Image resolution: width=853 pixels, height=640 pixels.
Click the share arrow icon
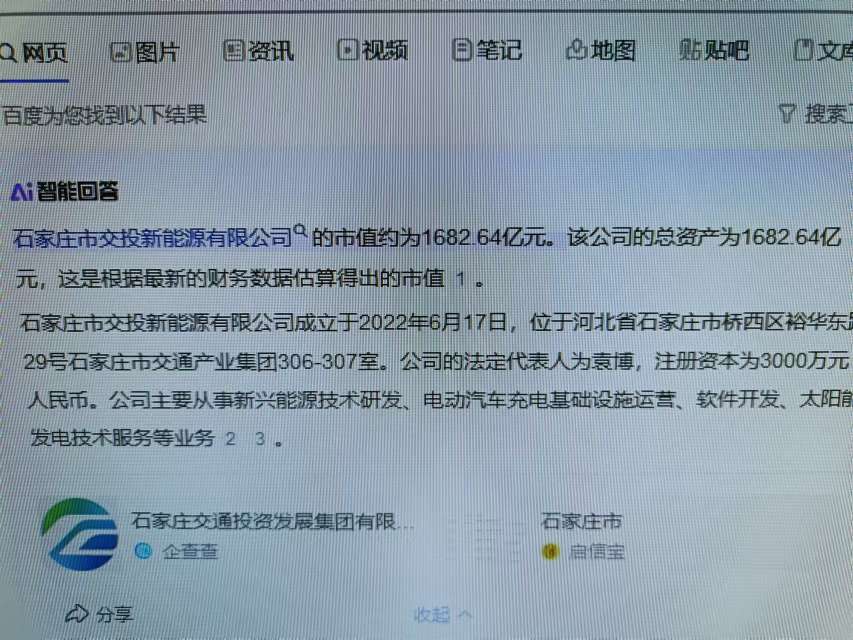77,613
